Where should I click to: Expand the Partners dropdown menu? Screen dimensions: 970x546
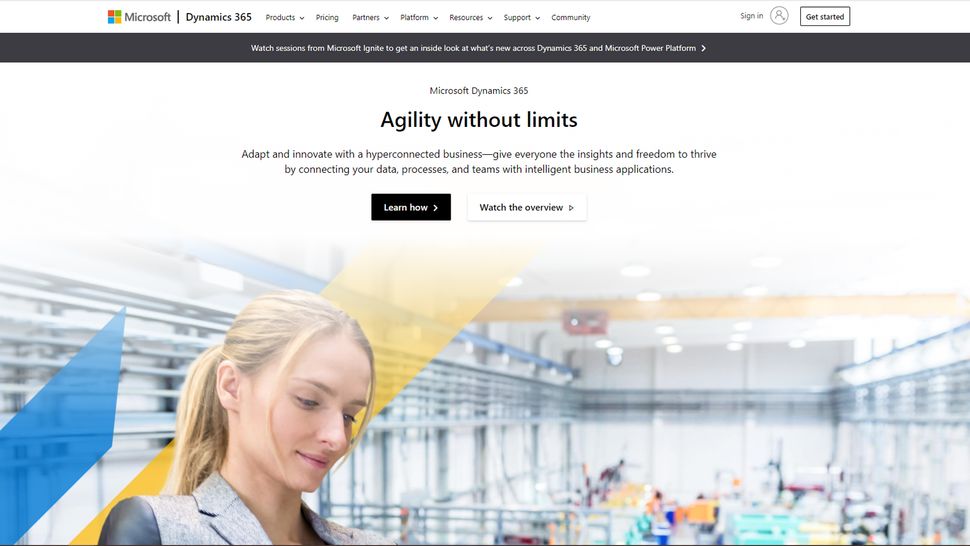coord(371,17)
